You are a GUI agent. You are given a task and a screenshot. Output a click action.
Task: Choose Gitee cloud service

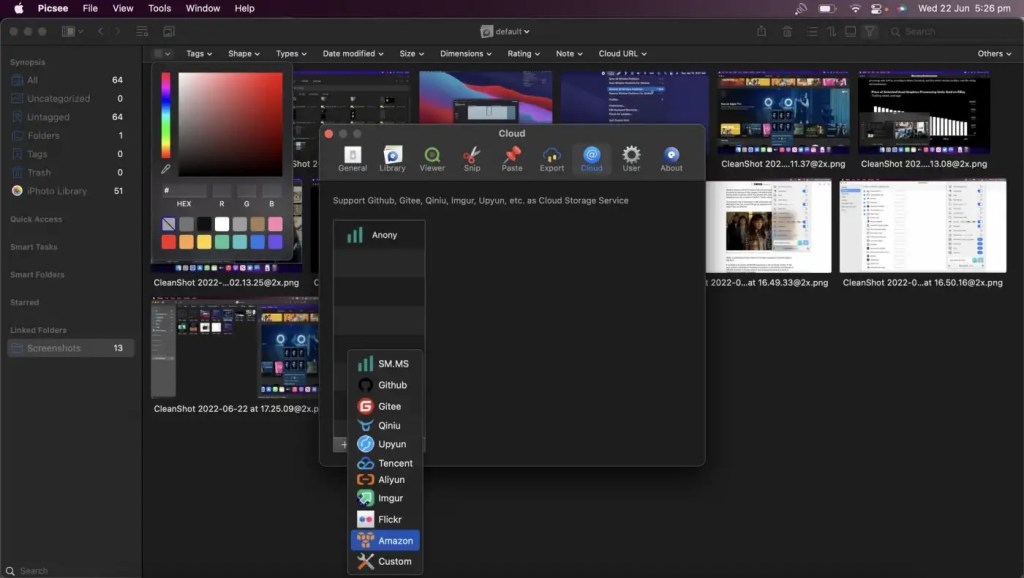385,406
